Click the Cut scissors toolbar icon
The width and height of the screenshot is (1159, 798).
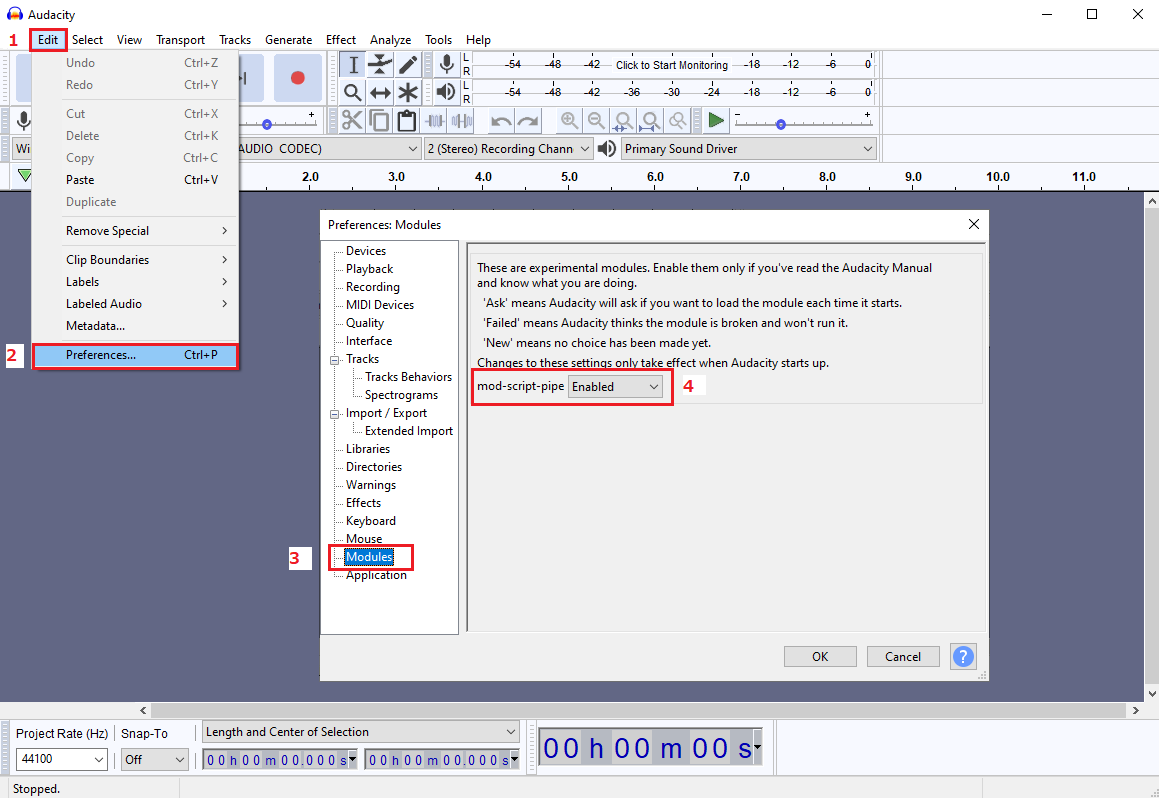click(353, 120)
